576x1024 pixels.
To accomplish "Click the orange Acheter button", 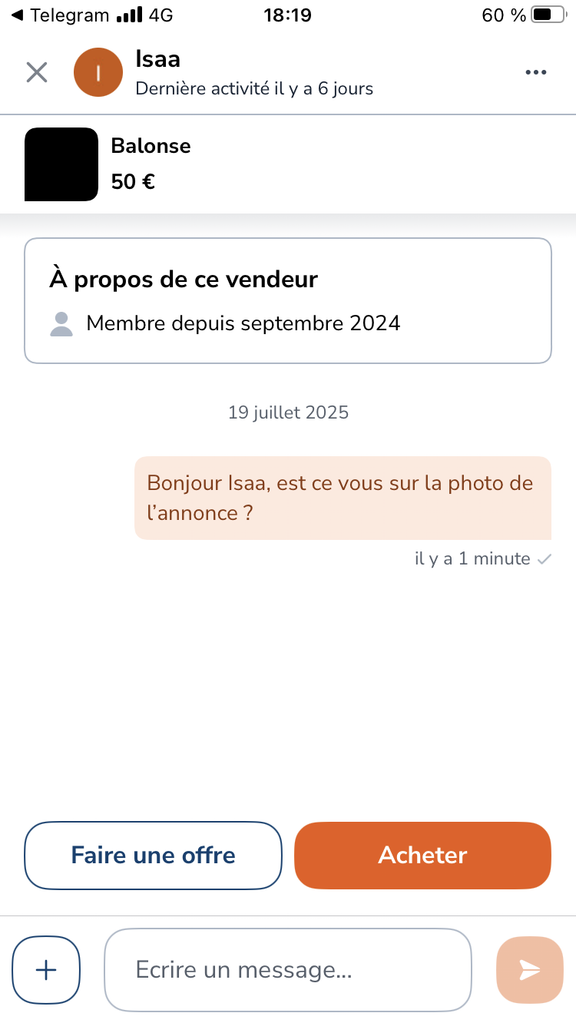I will (423, 856).
